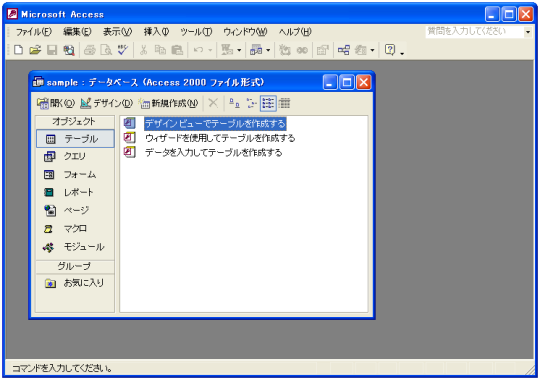Expand the Office Links dropdown arrow
Image resolution: width=540 pixels, height=380 pixels.
pos(239,50)
